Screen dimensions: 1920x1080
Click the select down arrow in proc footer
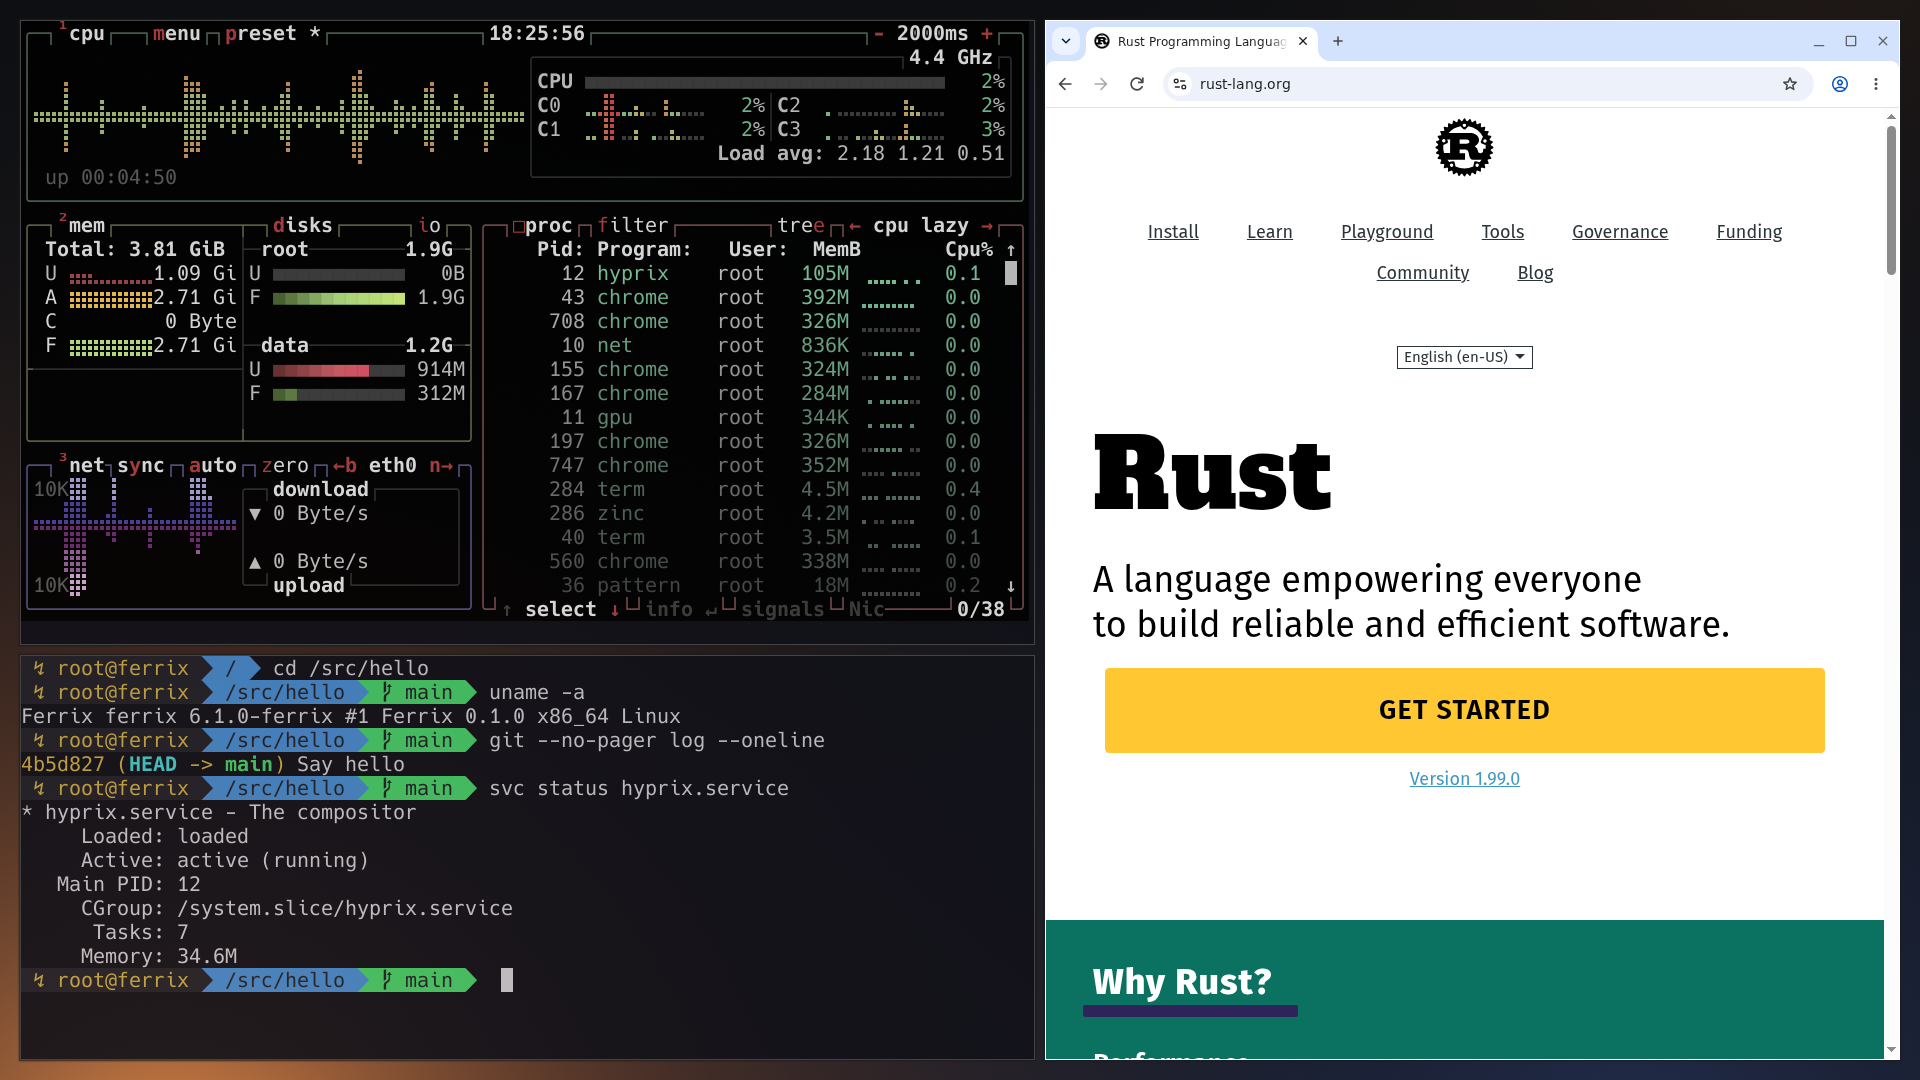tap(615, 610)
